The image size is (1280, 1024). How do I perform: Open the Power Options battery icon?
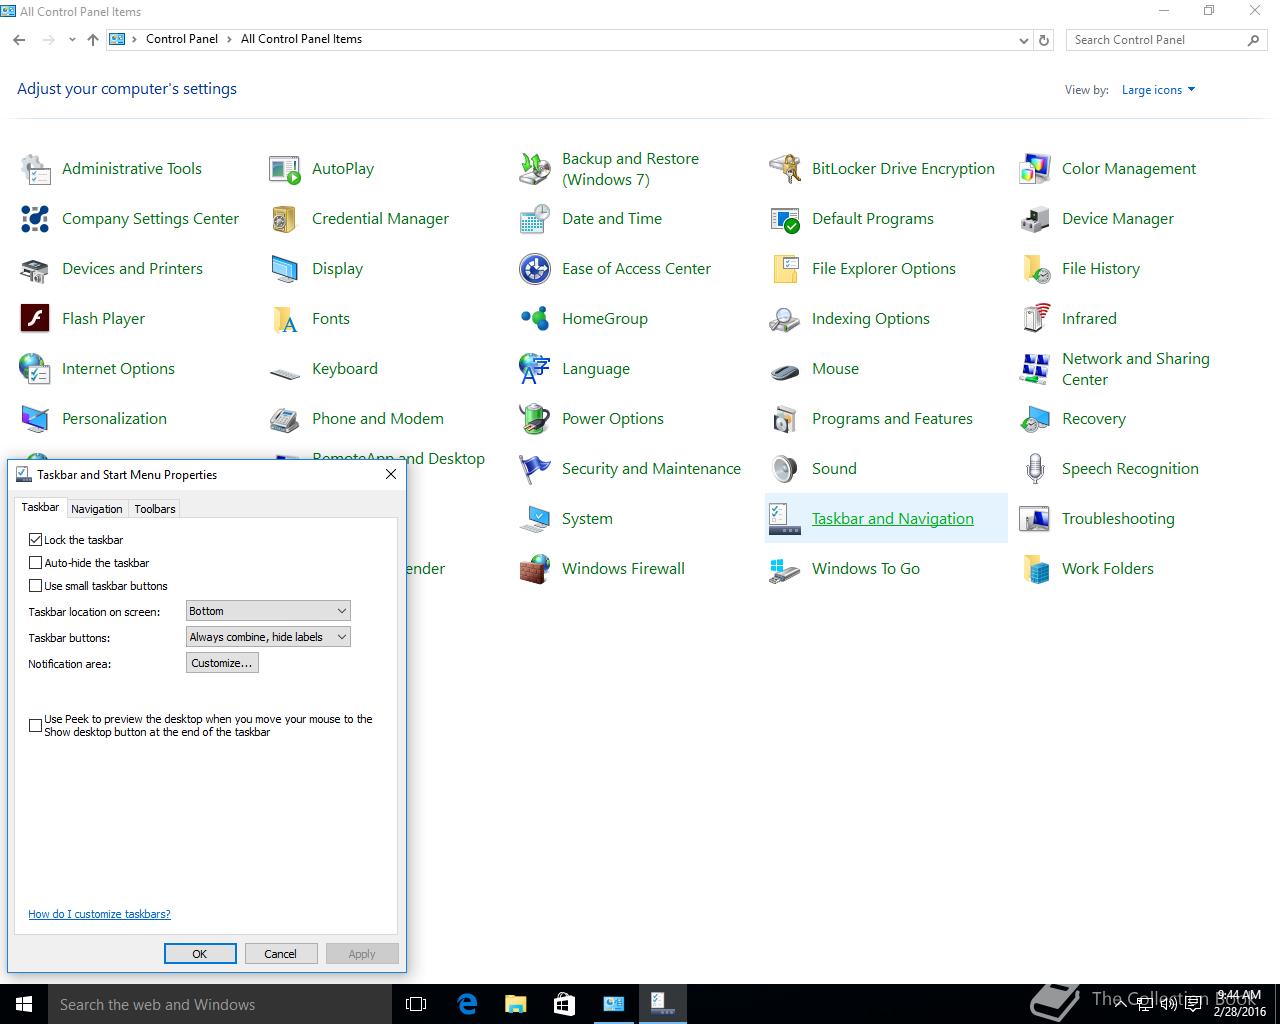535,419
